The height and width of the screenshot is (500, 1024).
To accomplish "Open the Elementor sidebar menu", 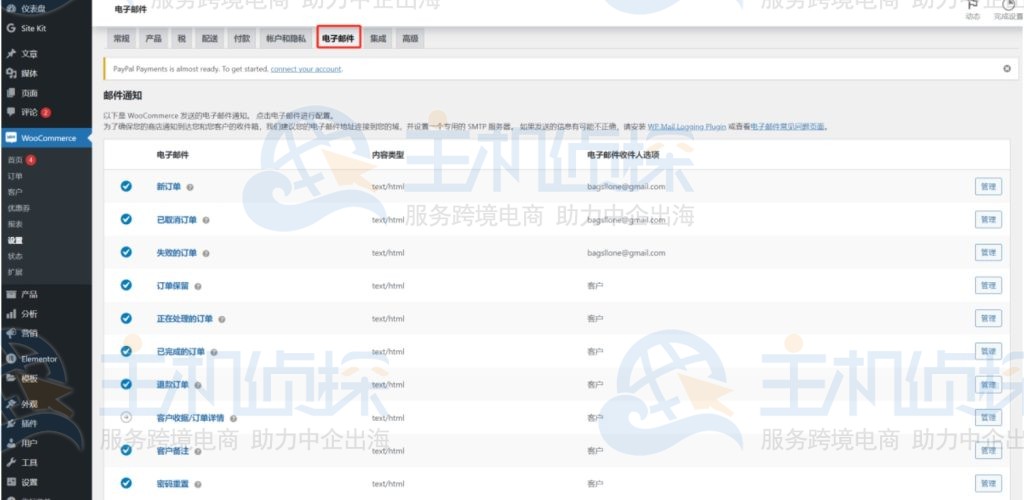I will pos(39,359).
